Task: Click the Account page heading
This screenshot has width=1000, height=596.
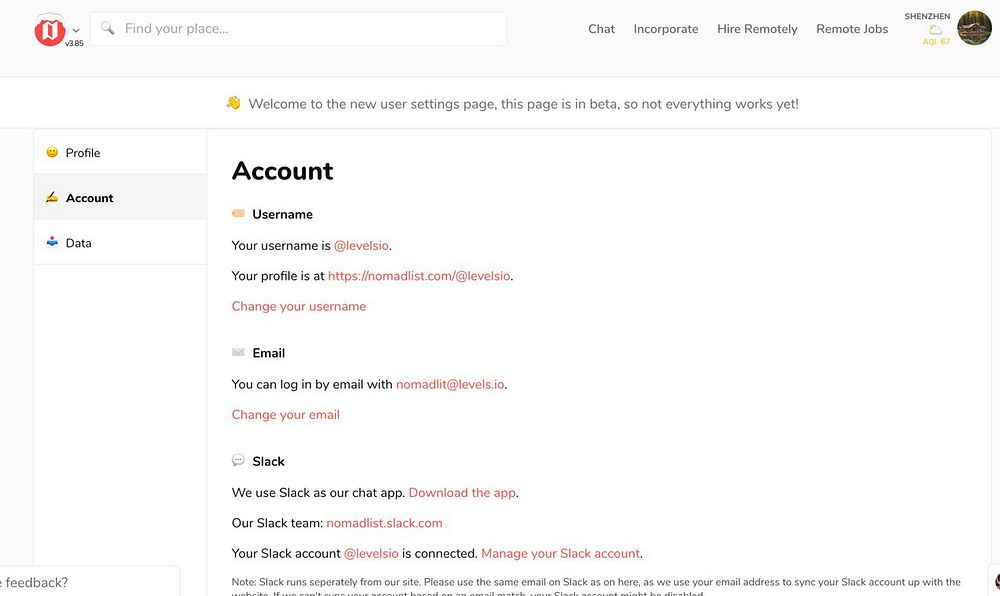Action: click(283, 171)
